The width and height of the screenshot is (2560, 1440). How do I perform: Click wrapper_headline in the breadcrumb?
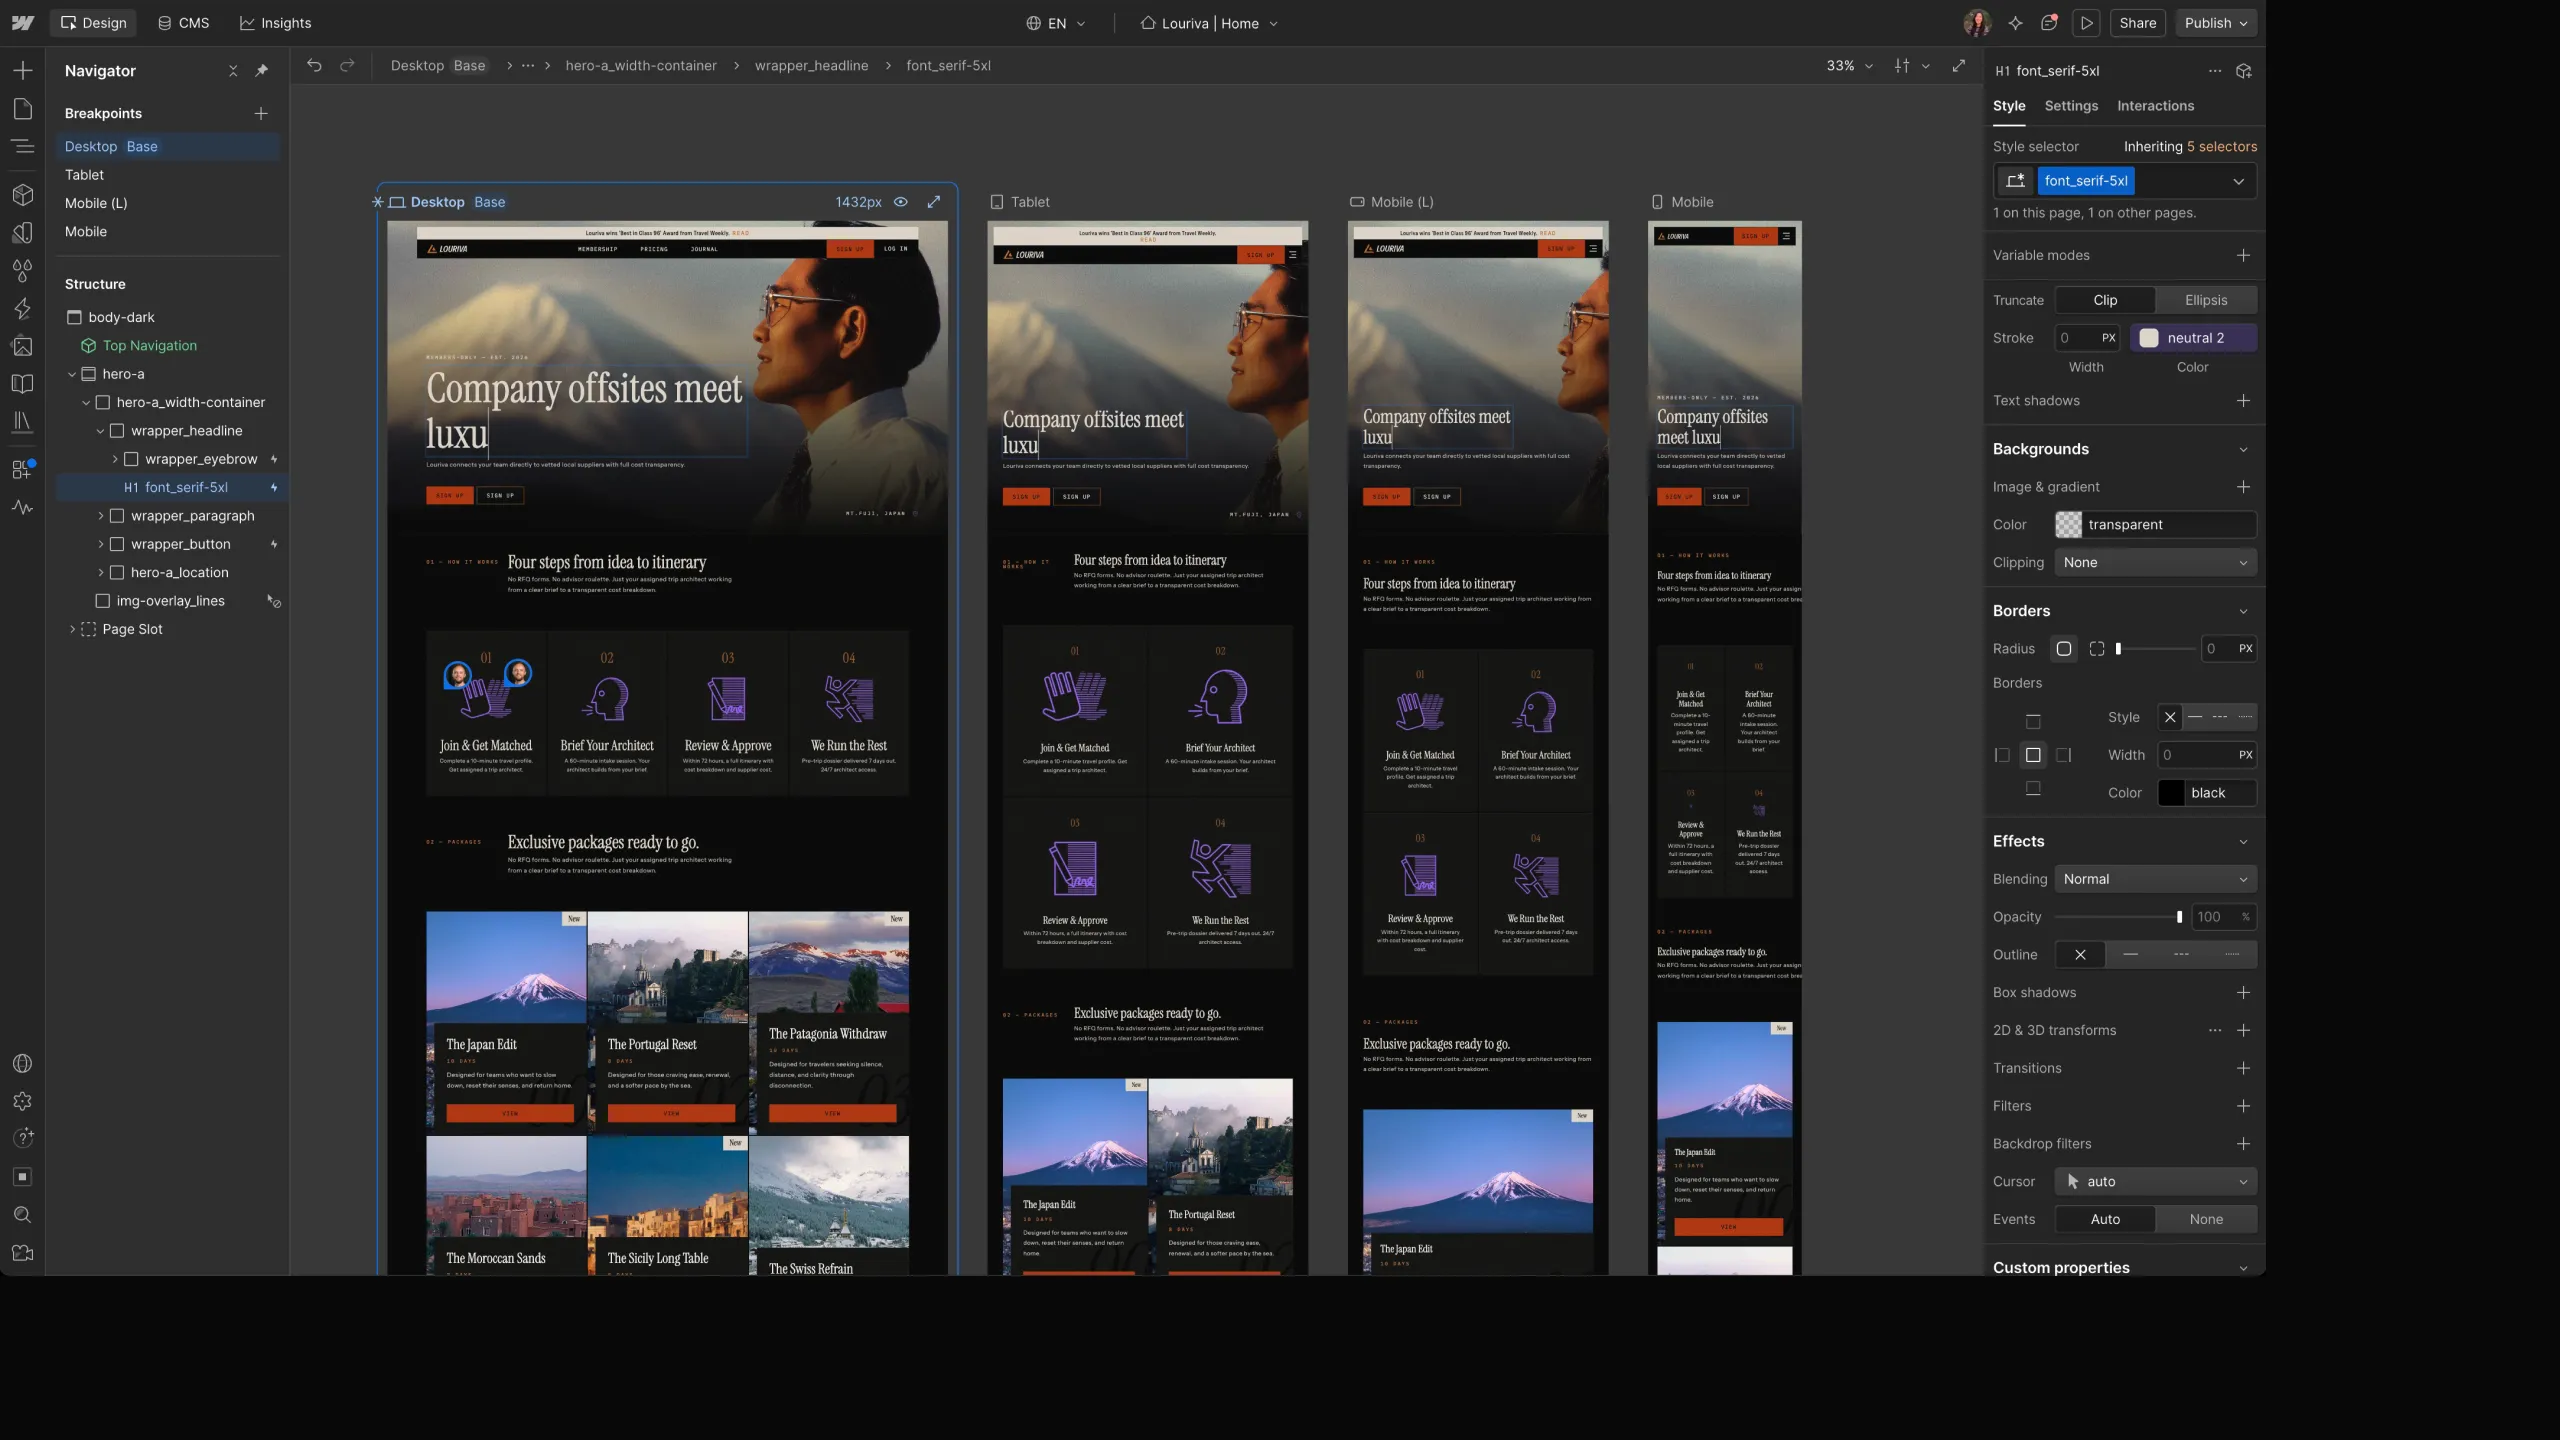pyautogui.click(x=811, y=65)
